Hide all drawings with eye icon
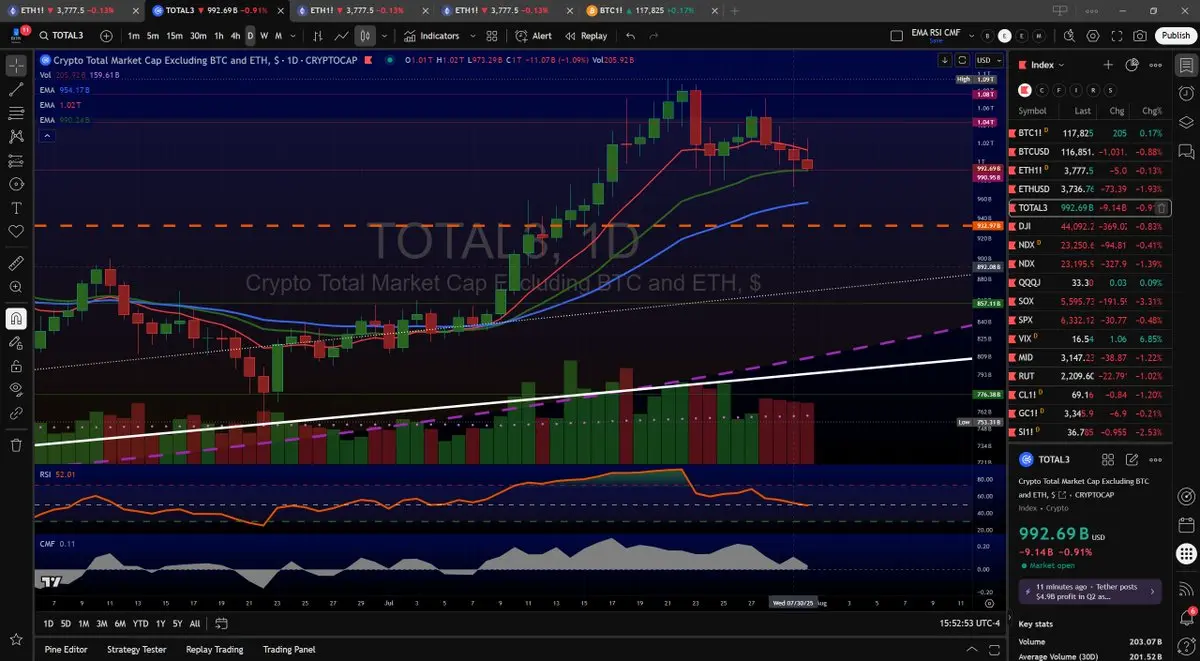The width and height of the screenshot is (1200, 661). point(16,389)
